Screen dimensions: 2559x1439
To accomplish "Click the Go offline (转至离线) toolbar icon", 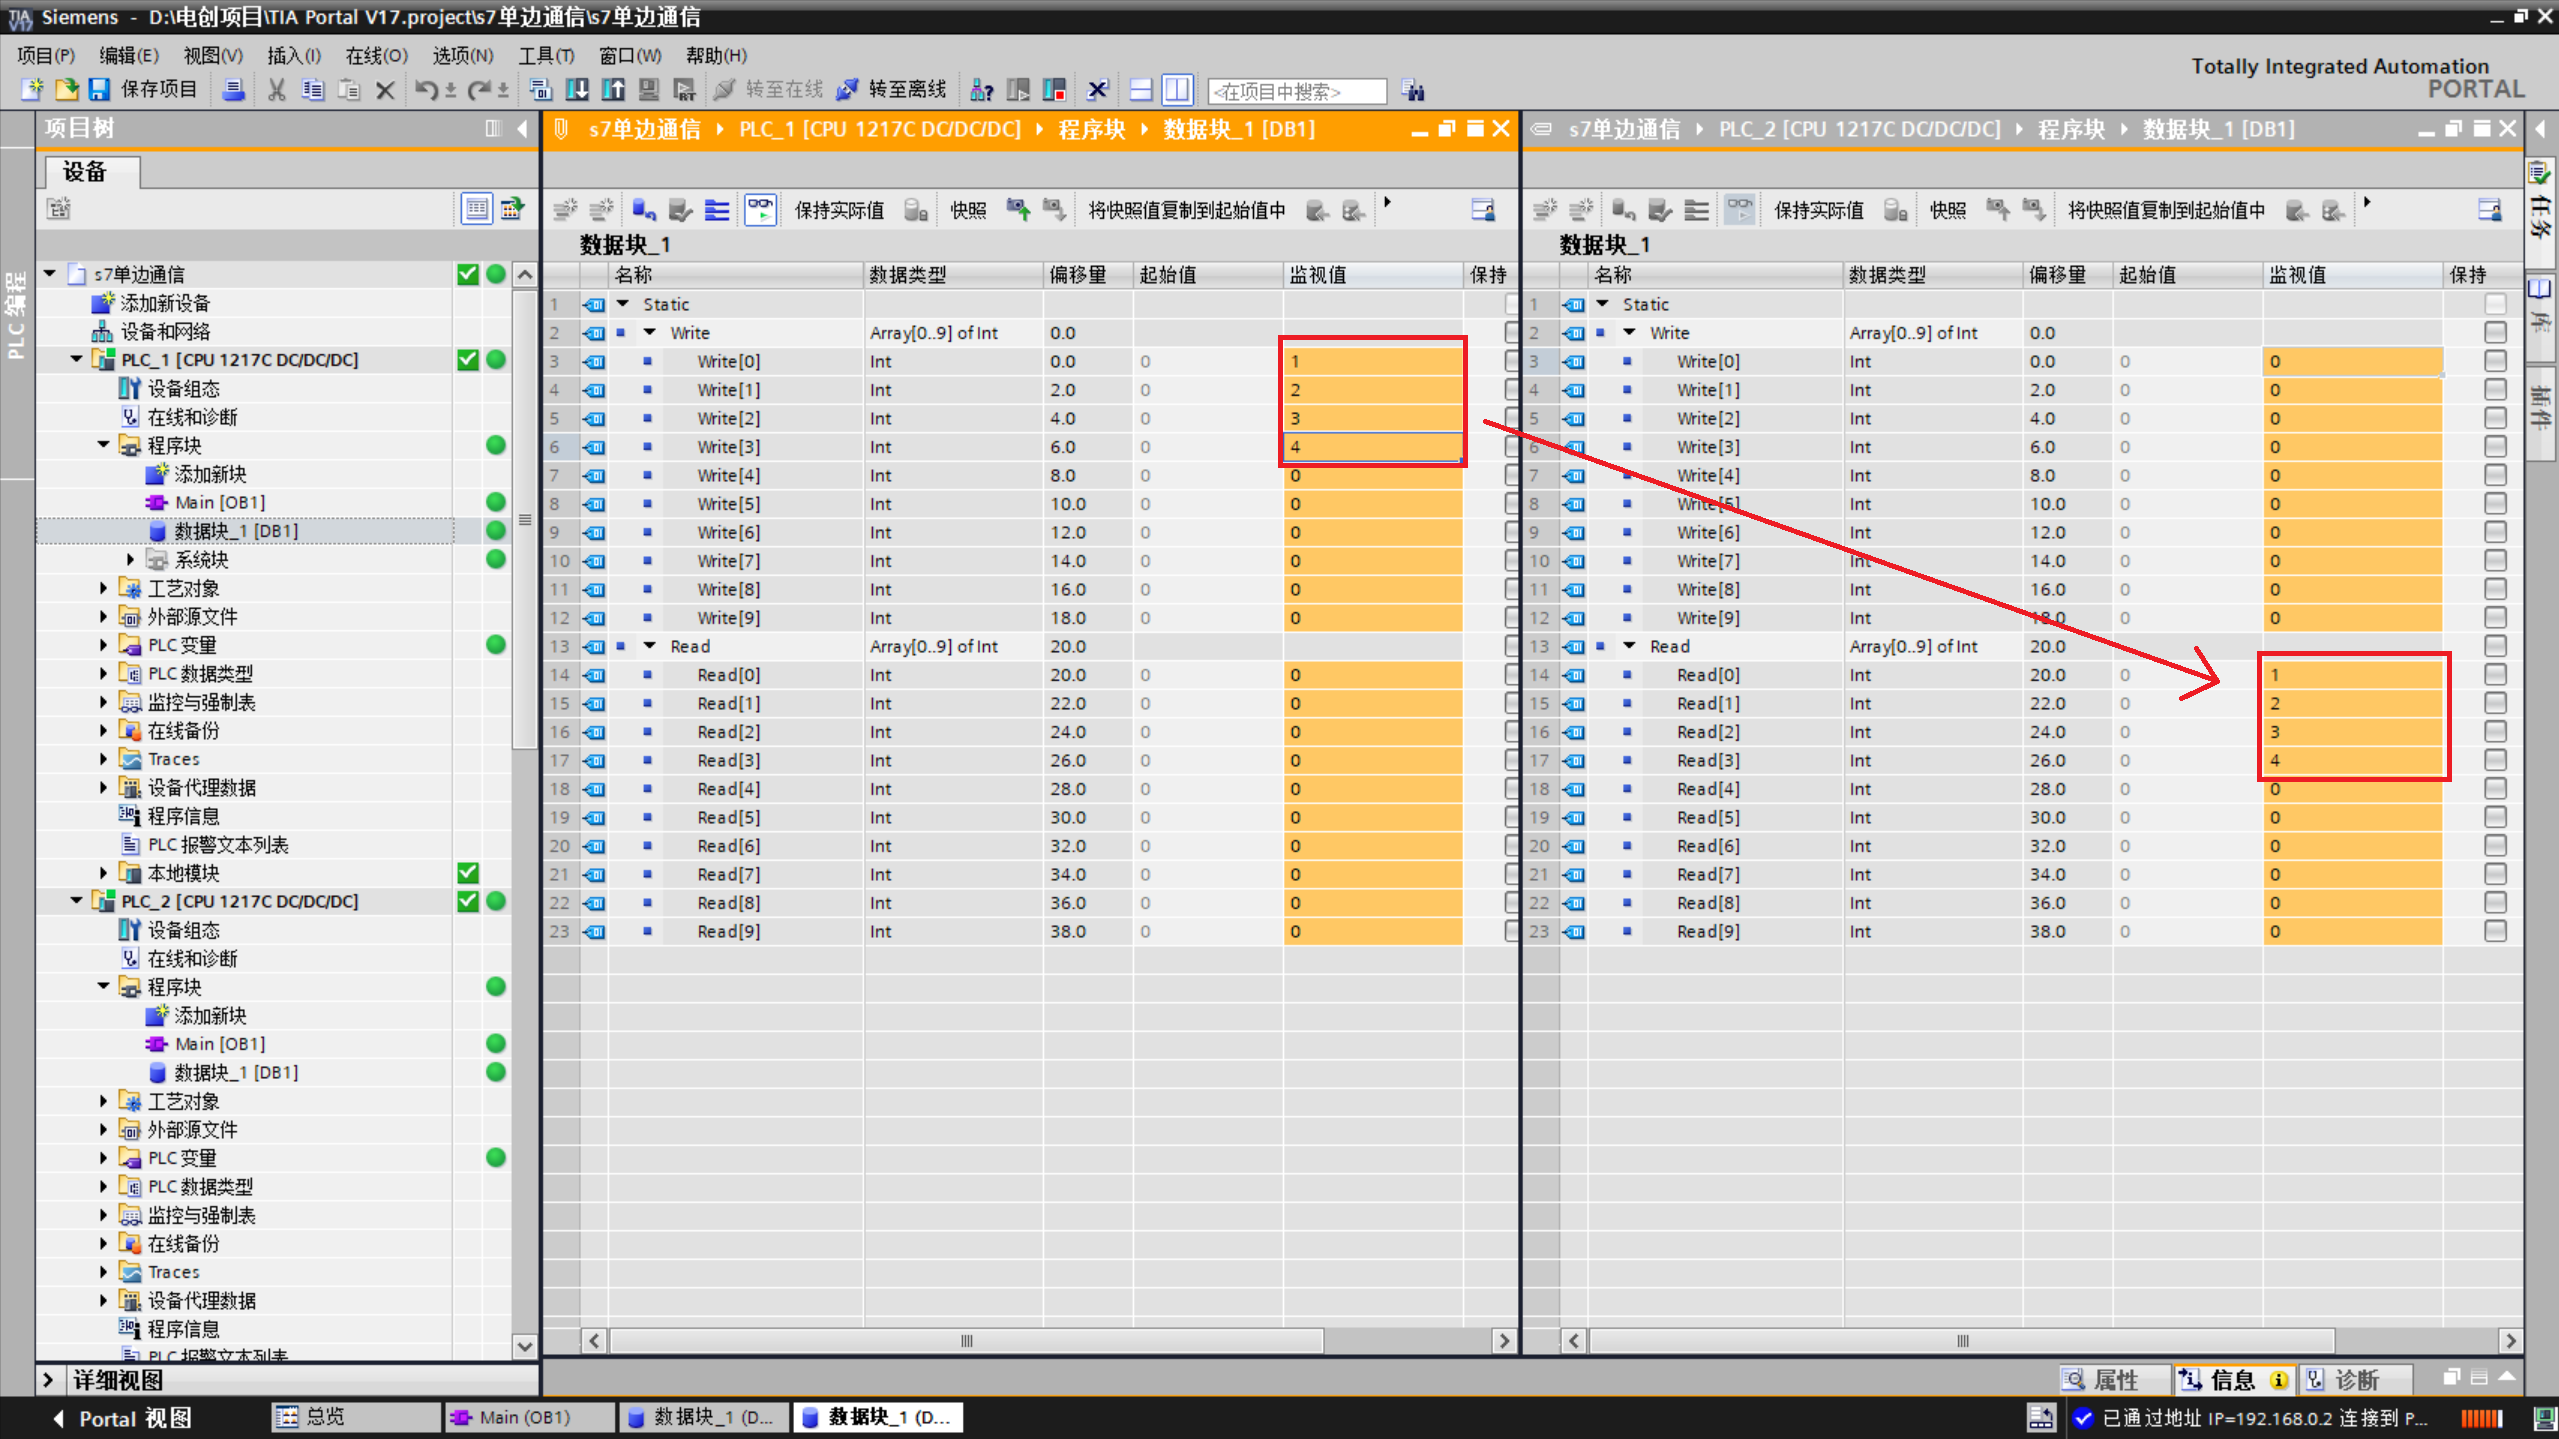I will (x=848, y=90).
